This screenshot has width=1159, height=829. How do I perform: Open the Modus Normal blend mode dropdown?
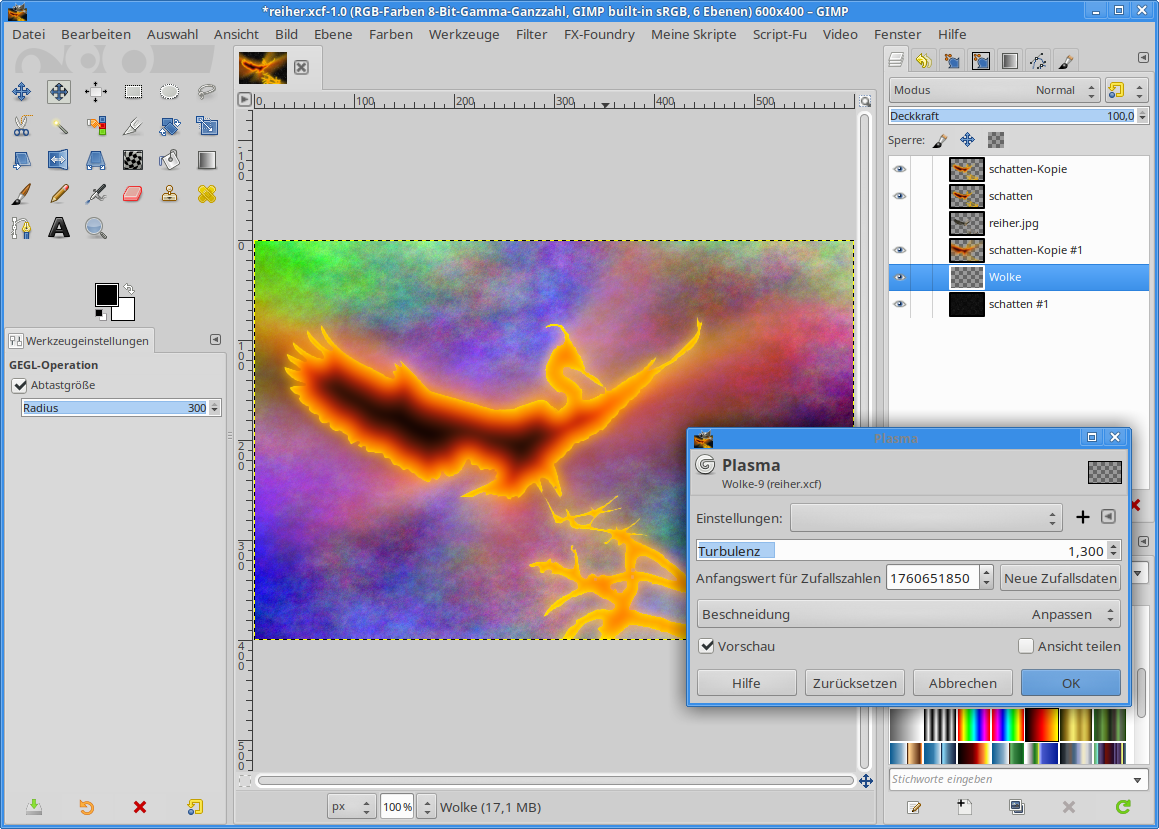994,90
